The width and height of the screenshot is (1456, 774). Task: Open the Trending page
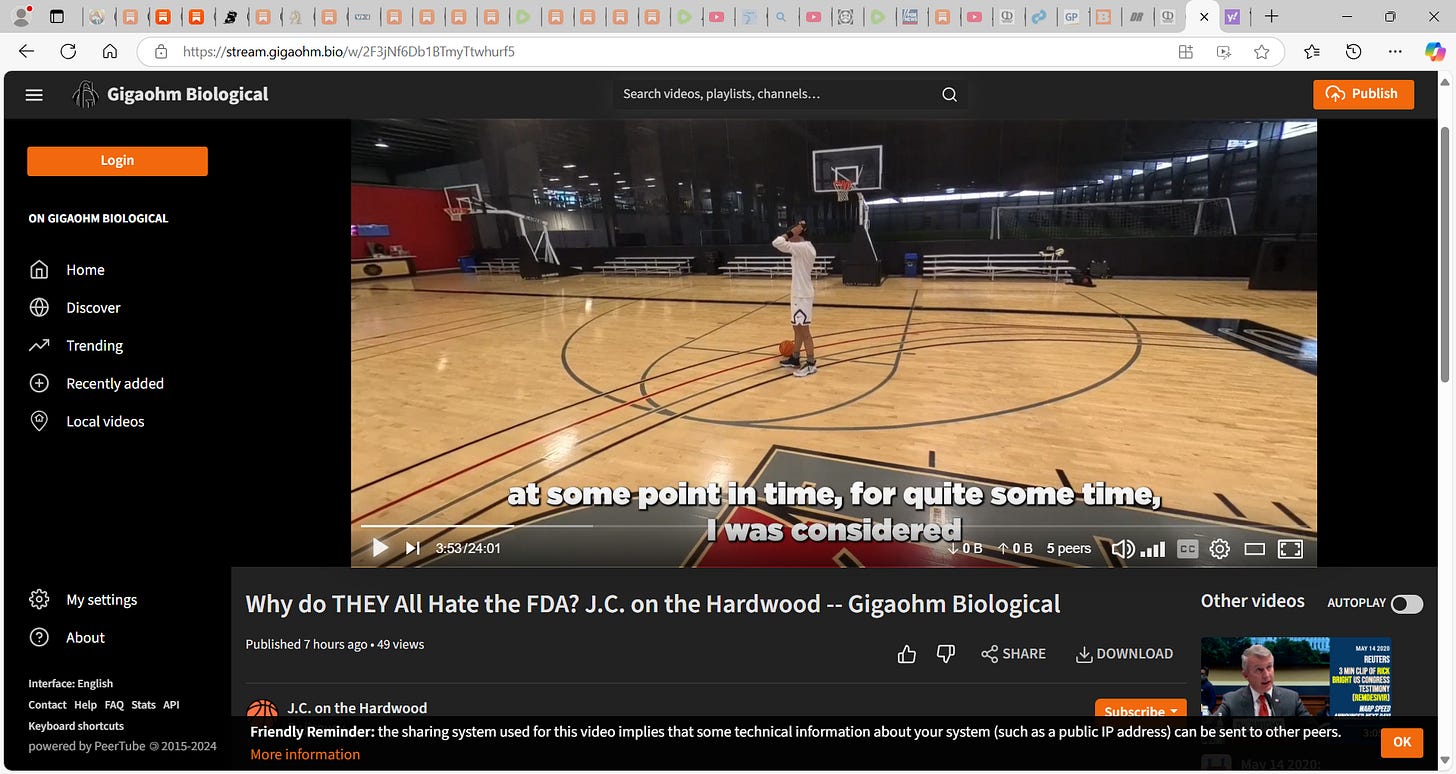(x=76, y=346)
